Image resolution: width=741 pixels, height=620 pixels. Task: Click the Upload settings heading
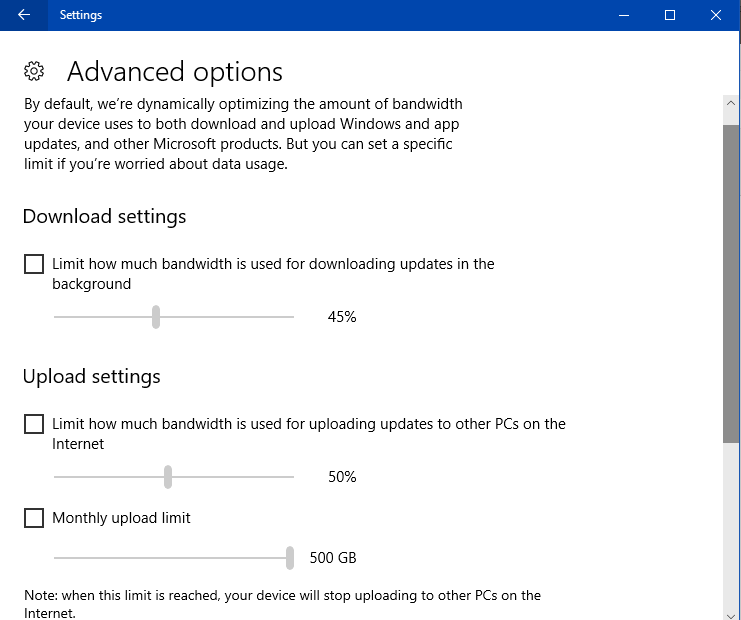tap(92, 377)
